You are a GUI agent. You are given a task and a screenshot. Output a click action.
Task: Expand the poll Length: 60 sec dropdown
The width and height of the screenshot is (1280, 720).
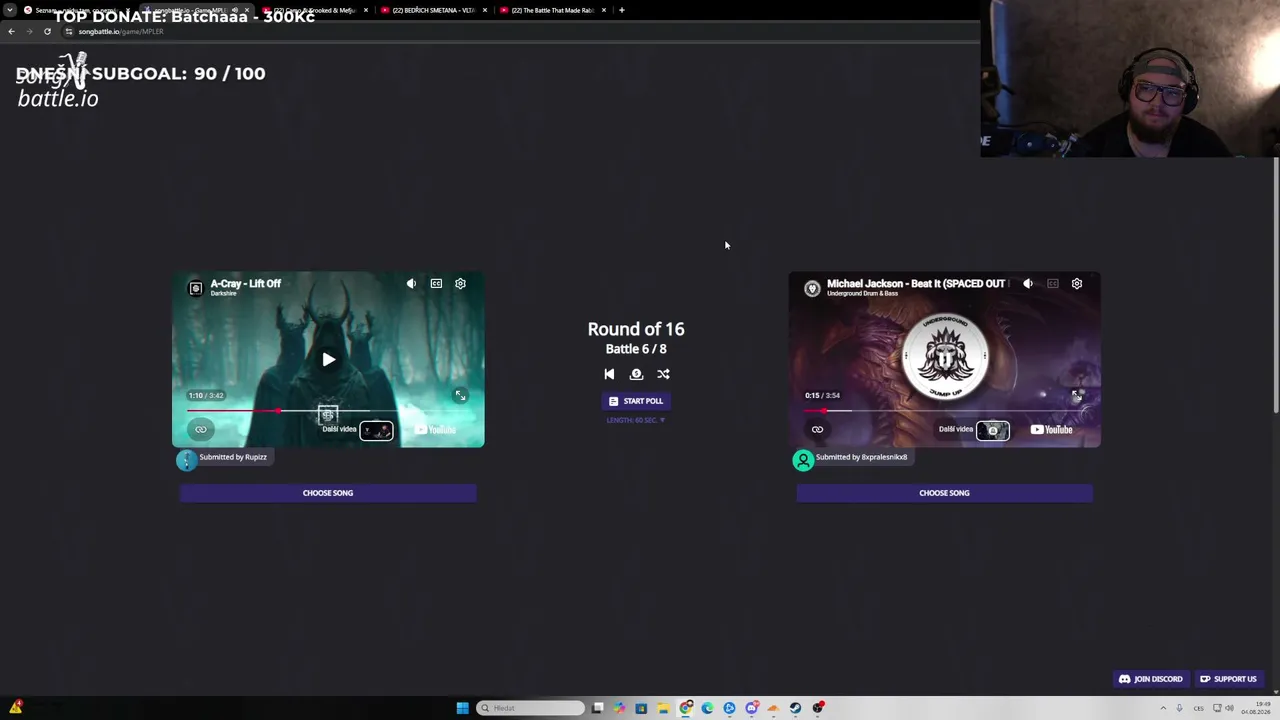pos(636,420)
